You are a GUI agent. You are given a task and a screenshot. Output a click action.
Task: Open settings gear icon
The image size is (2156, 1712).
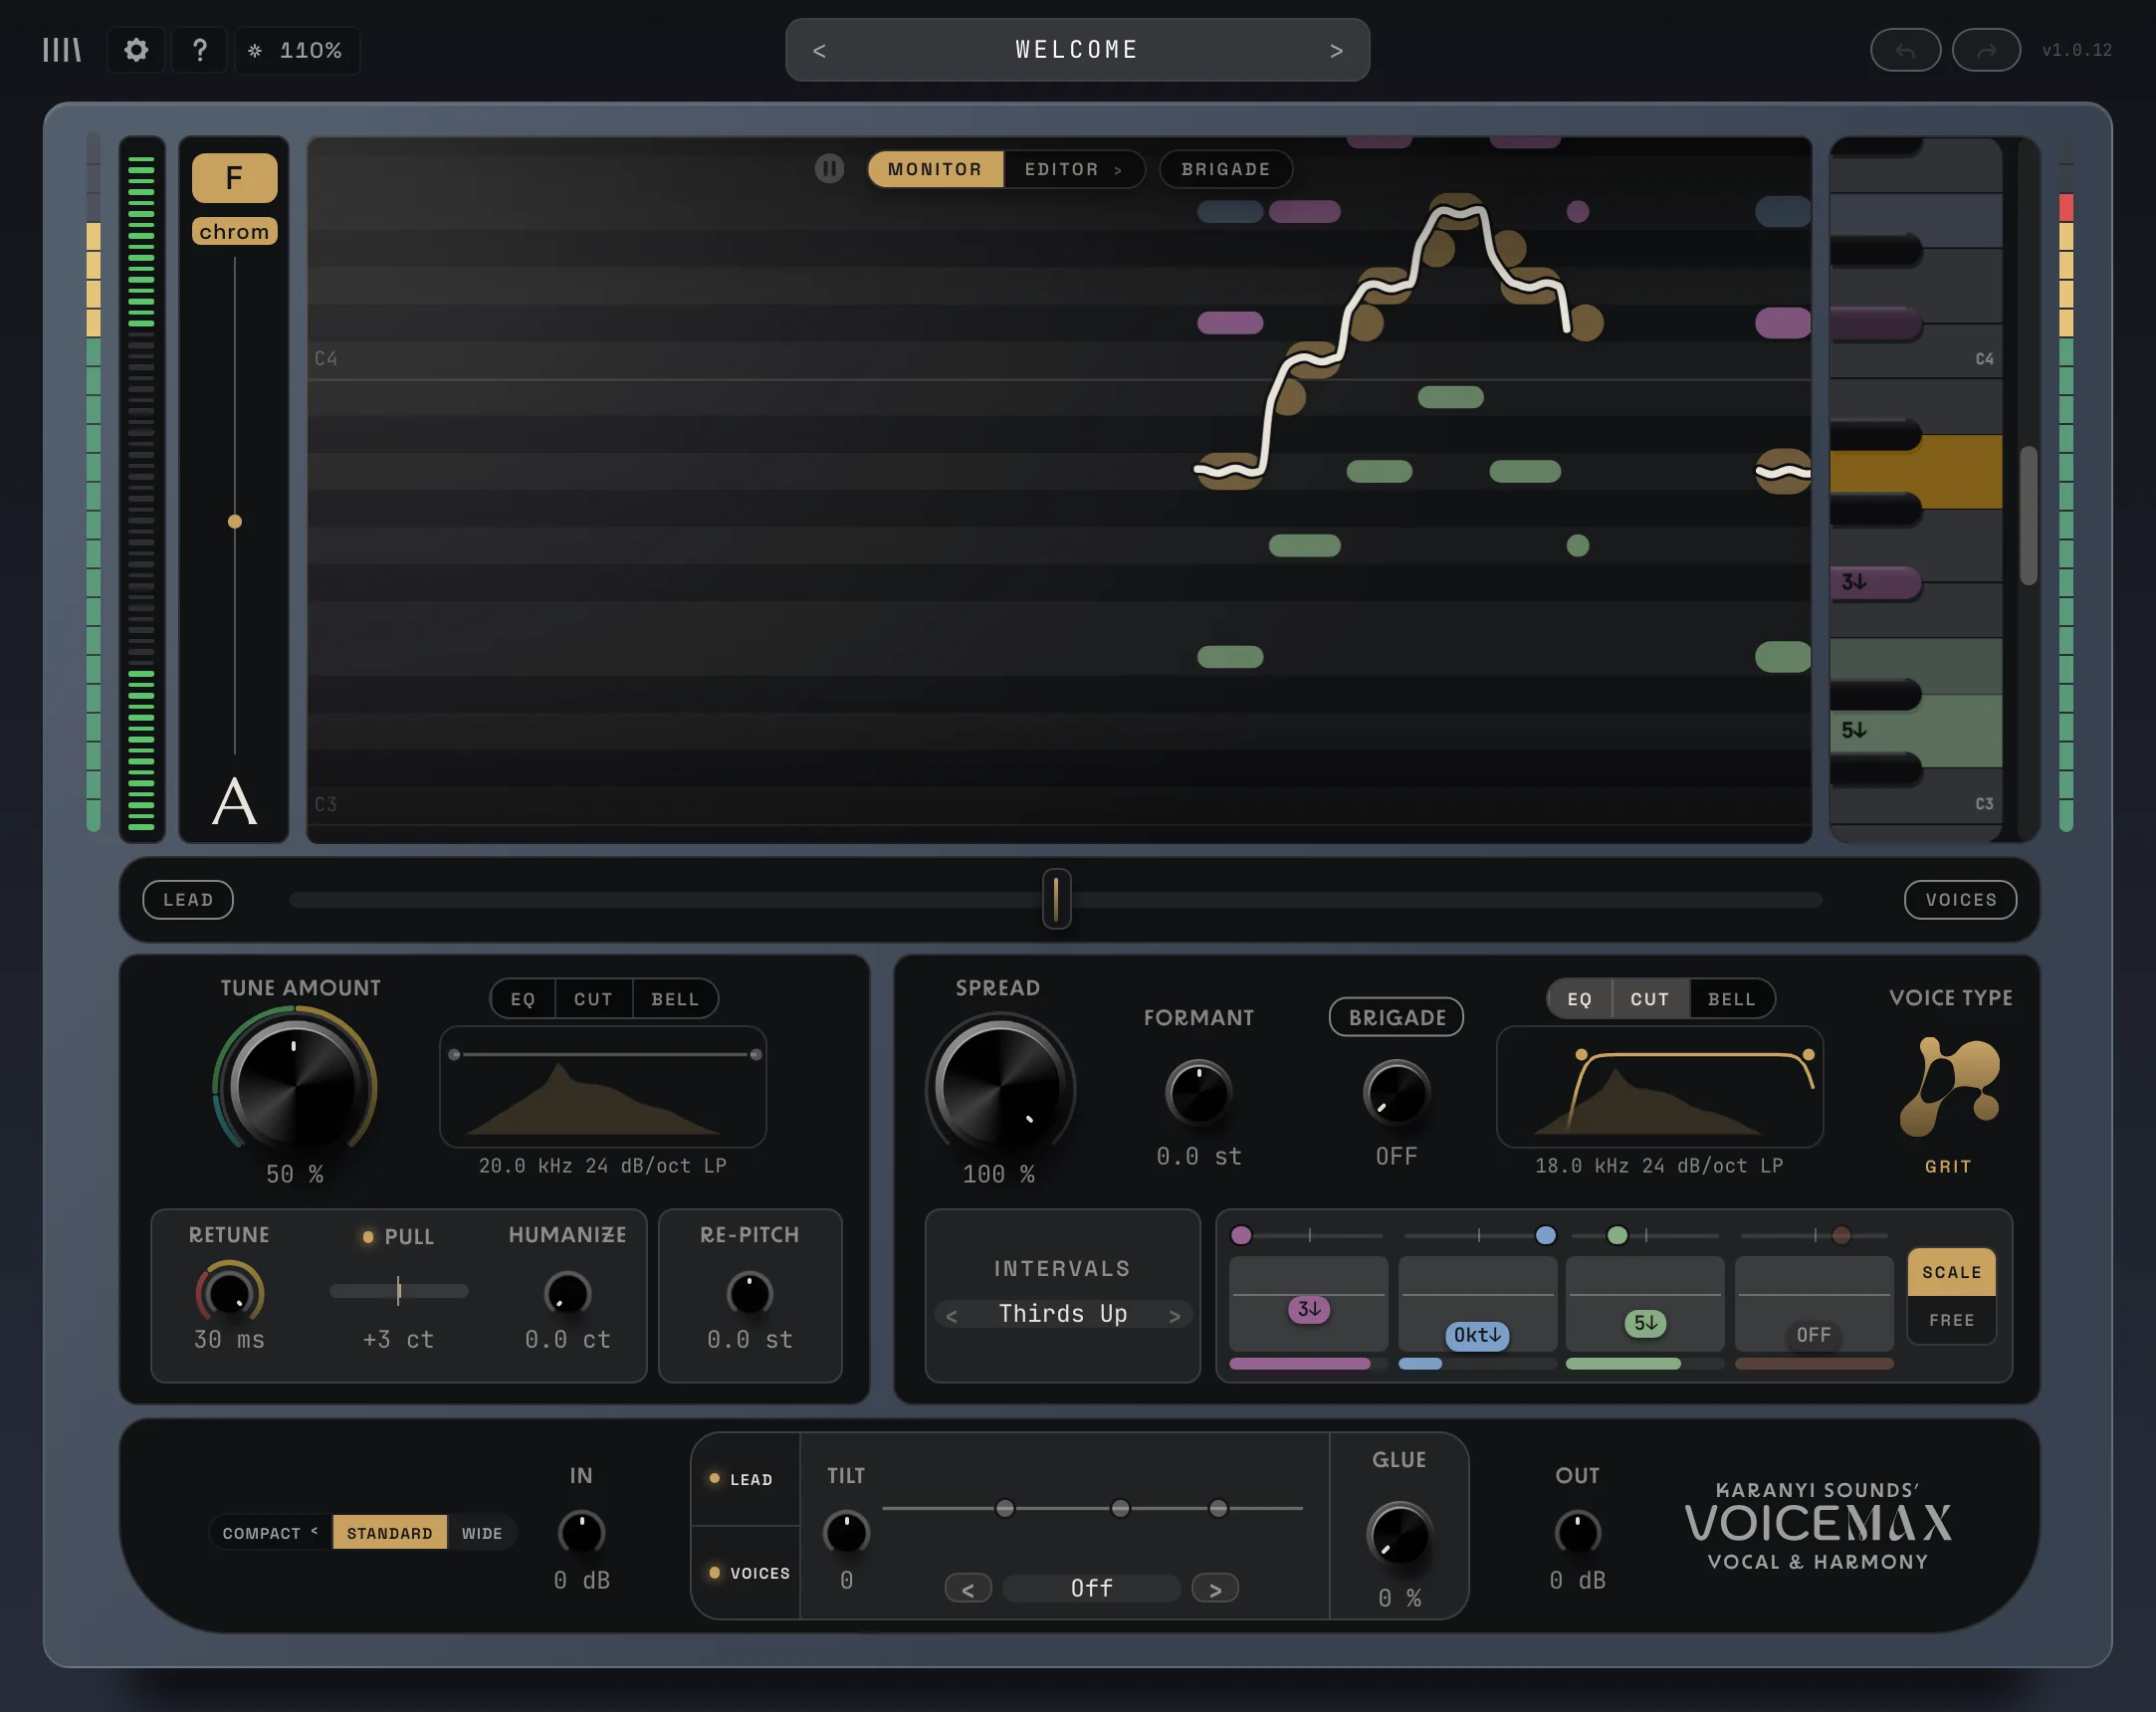pos(136,50)
